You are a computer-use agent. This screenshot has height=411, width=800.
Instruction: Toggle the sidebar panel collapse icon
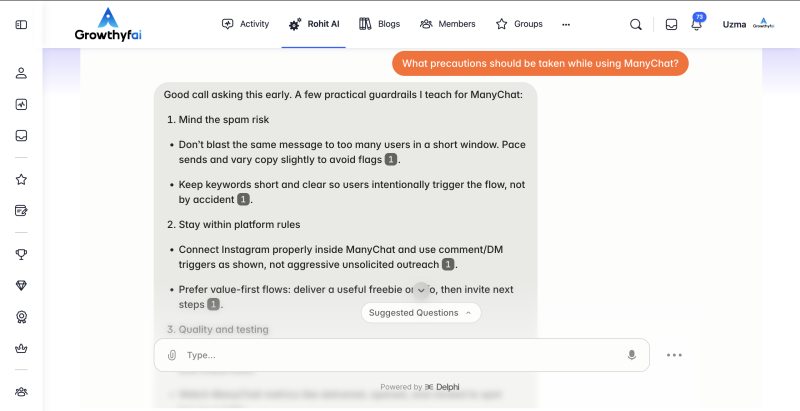pos(21,24)
